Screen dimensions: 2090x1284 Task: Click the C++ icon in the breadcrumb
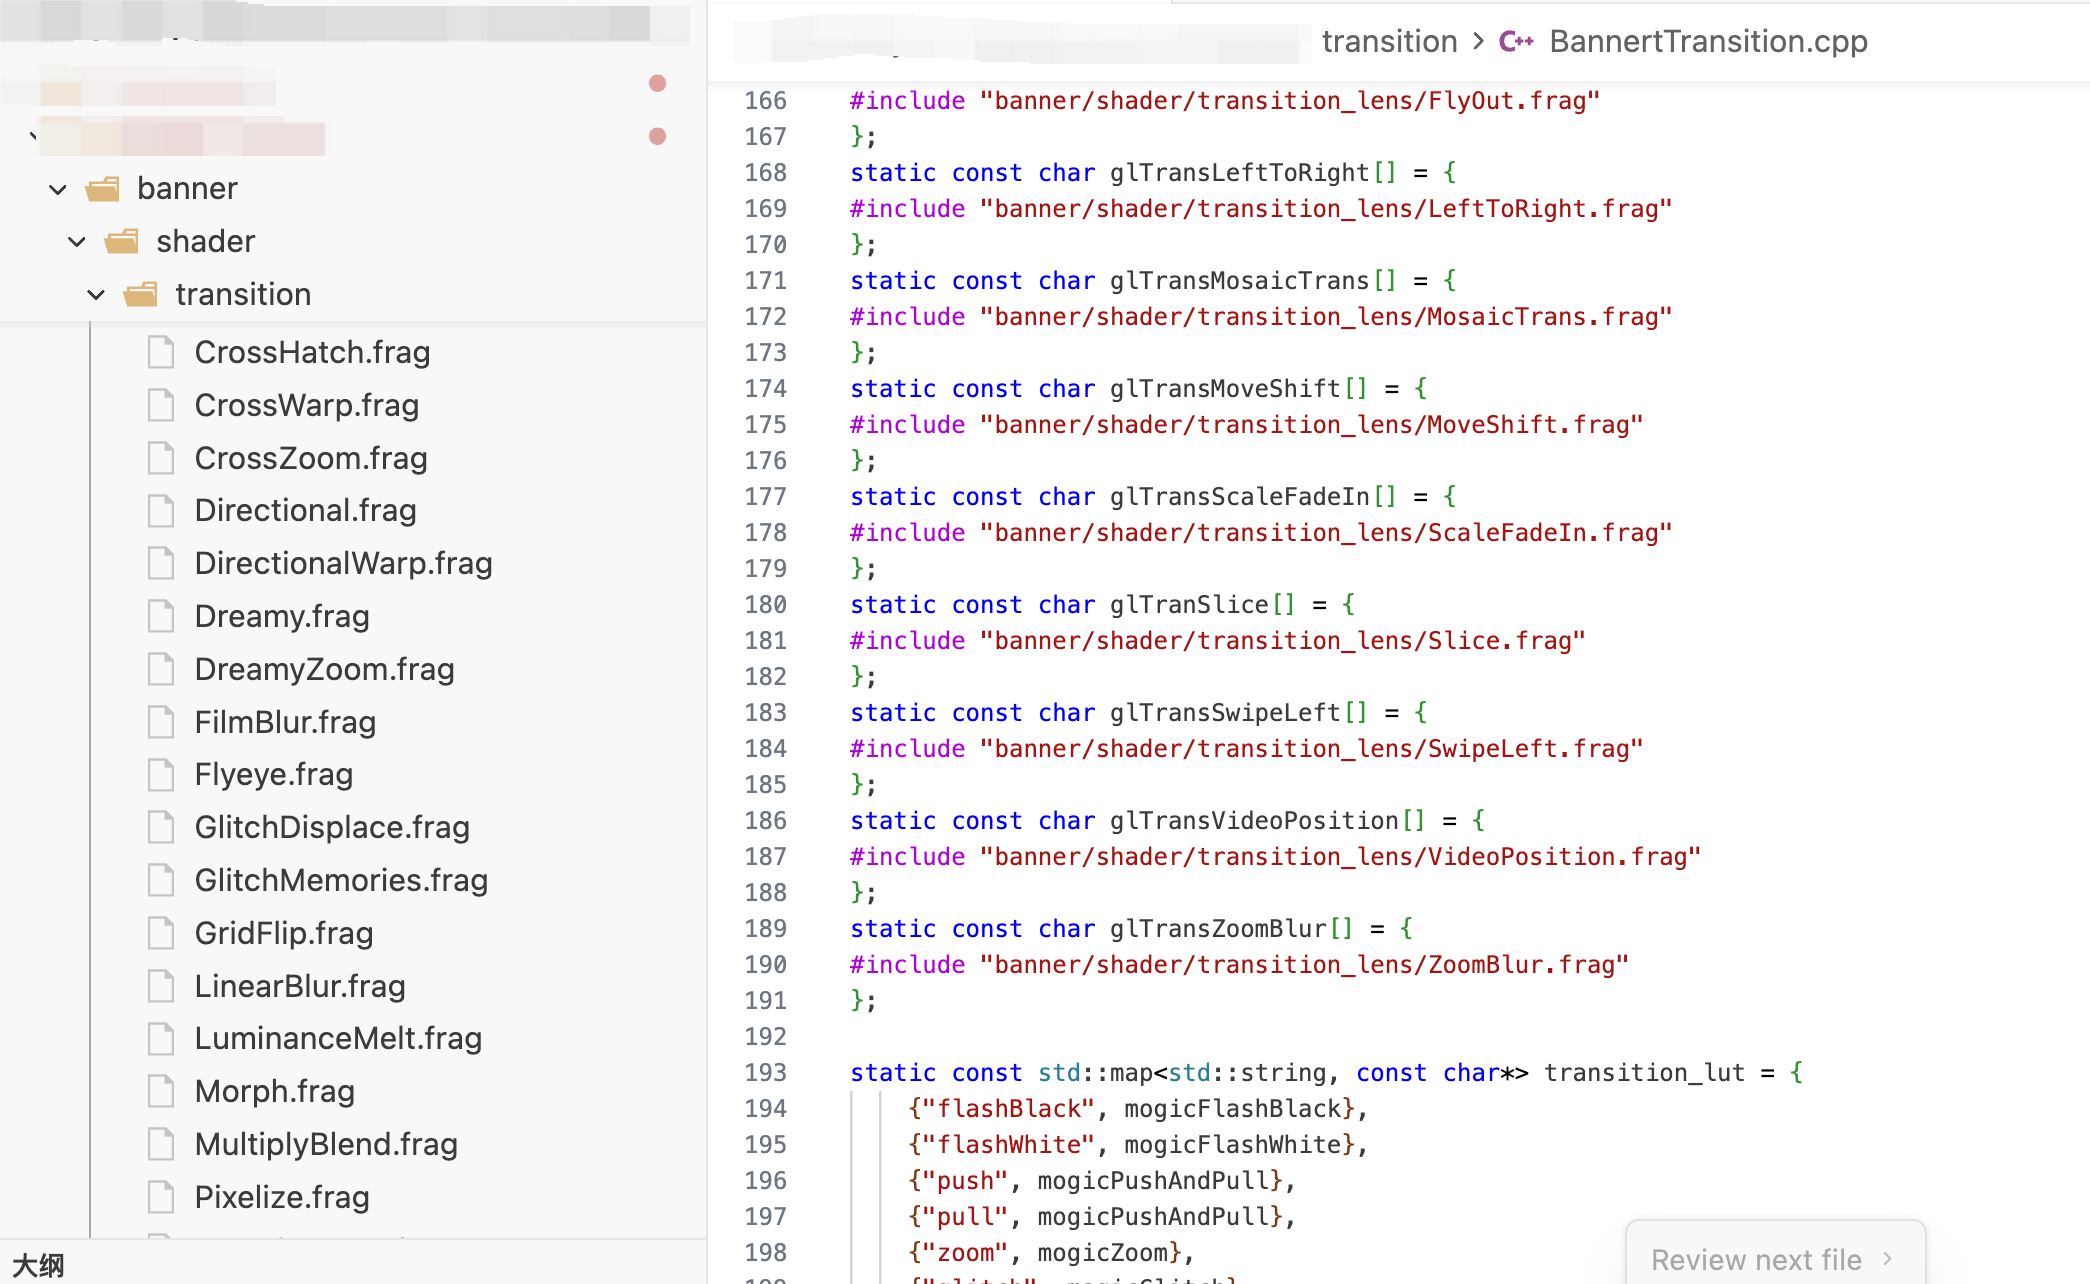point(1515,41)
